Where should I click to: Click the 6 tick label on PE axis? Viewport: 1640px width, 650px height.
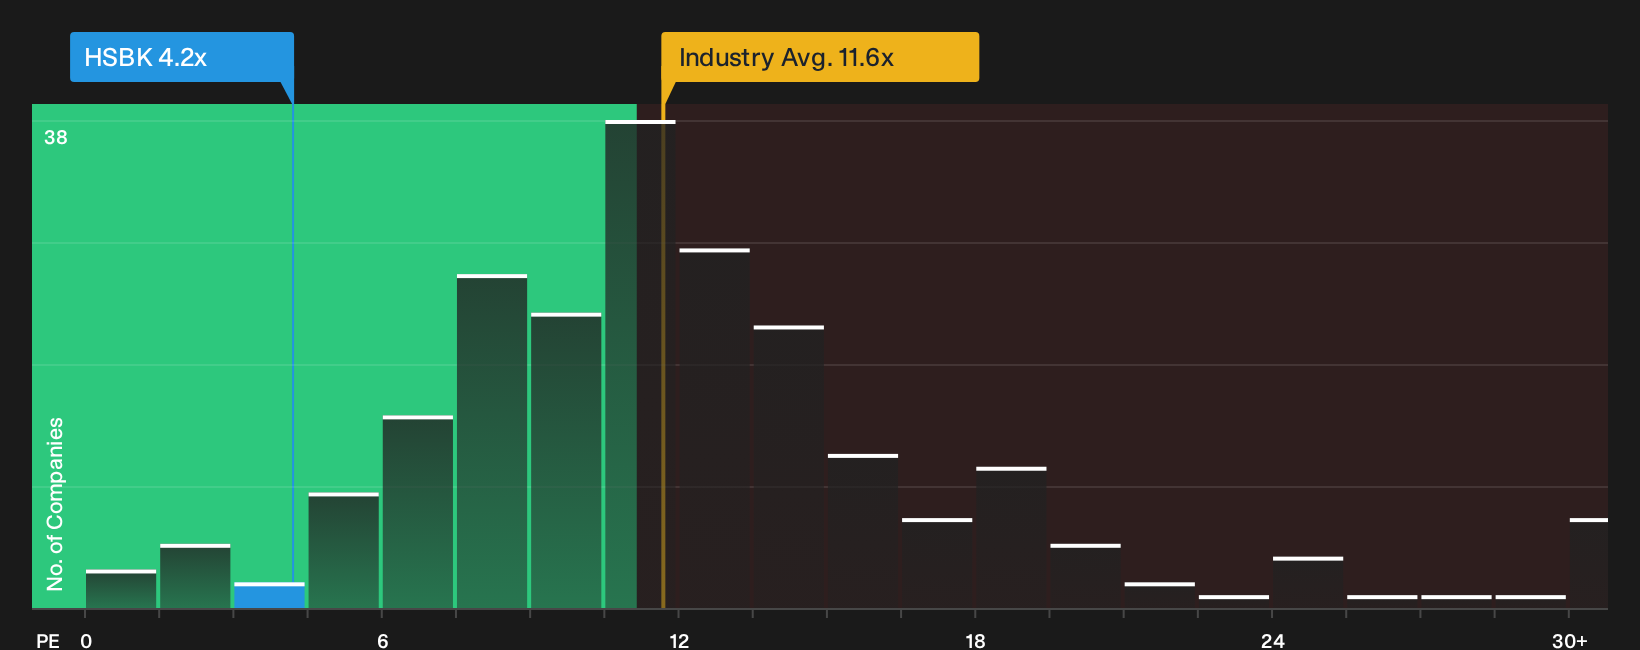tap(383, 641)
